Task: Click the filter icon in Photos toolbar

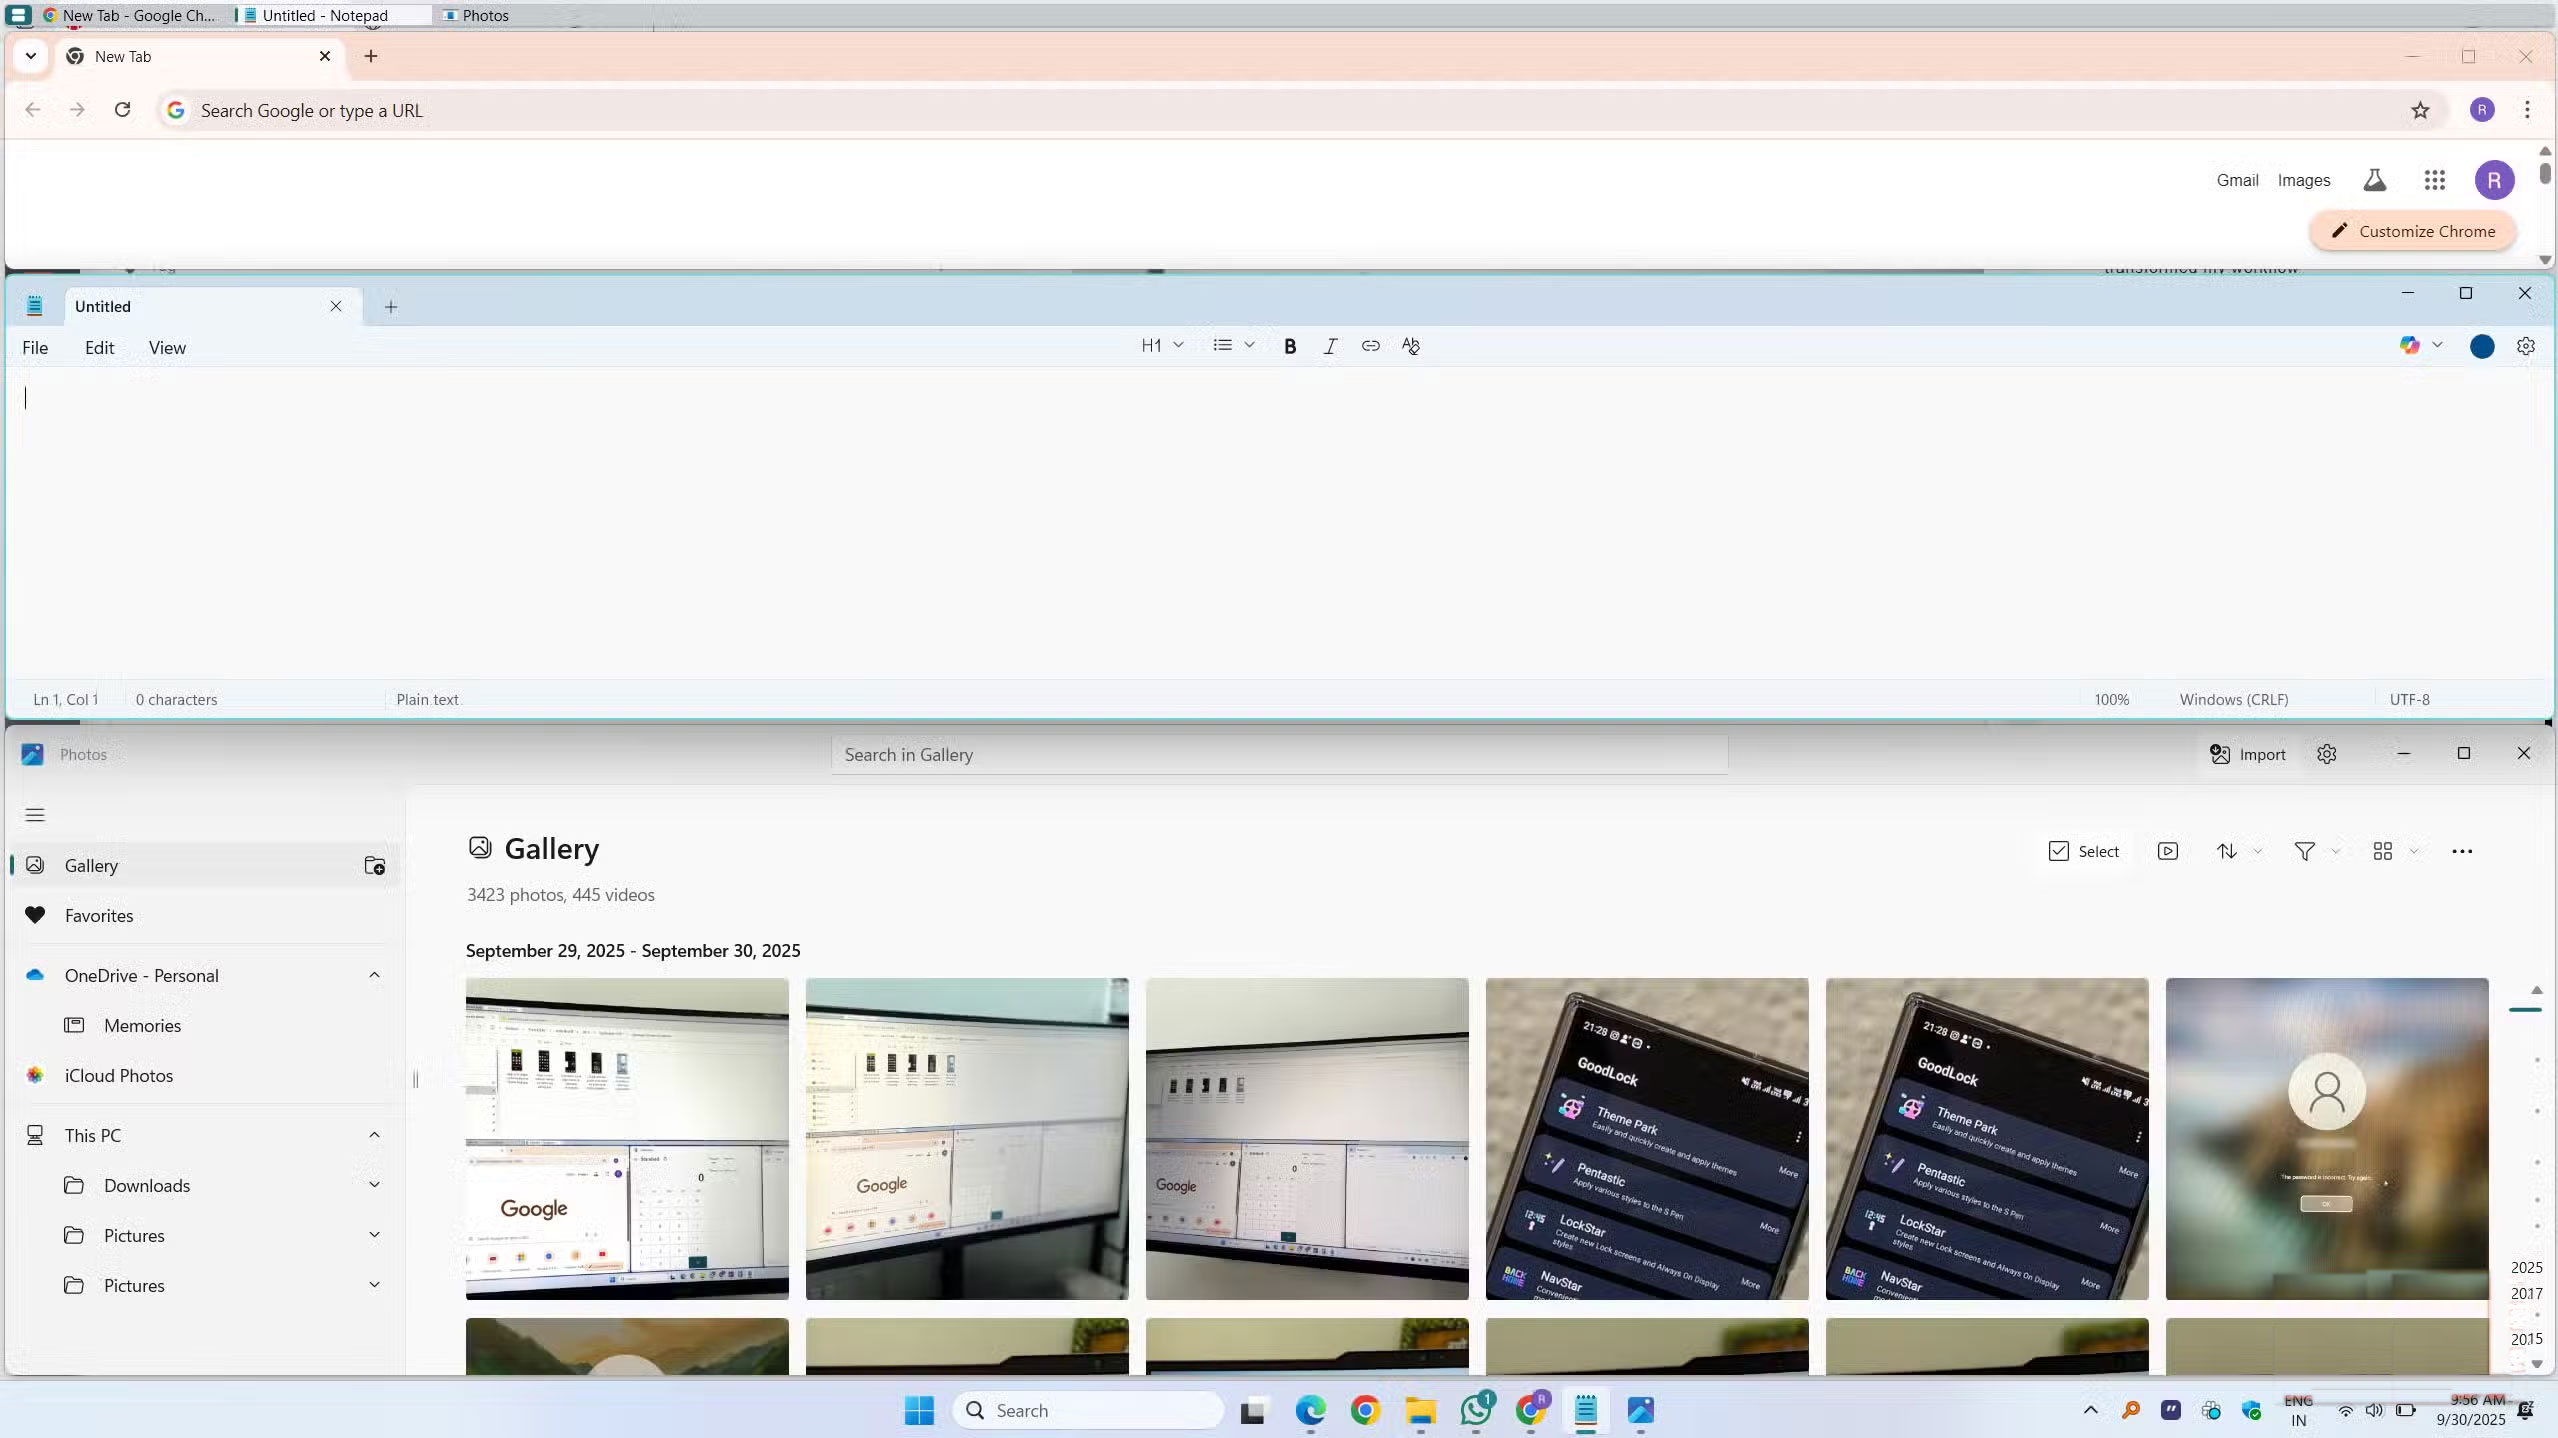Action: click(x=2303, y=850)
